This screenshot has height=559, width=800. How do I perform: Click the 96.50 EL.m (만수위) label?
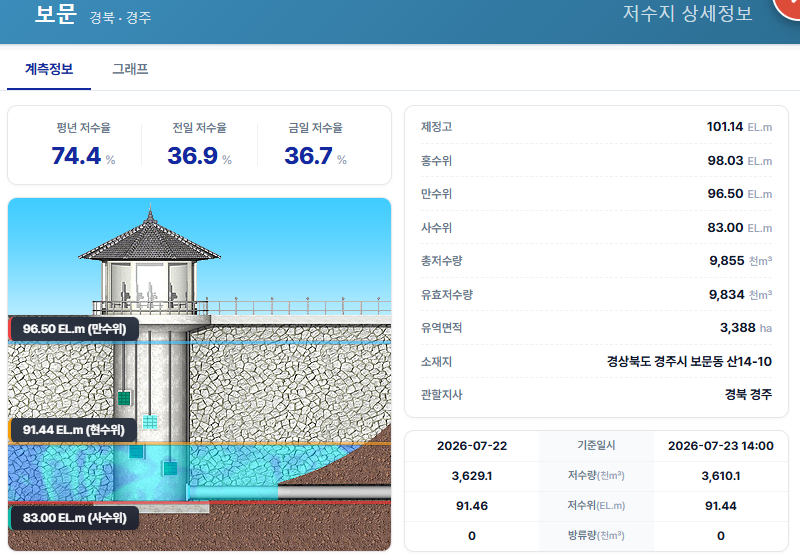74,329
